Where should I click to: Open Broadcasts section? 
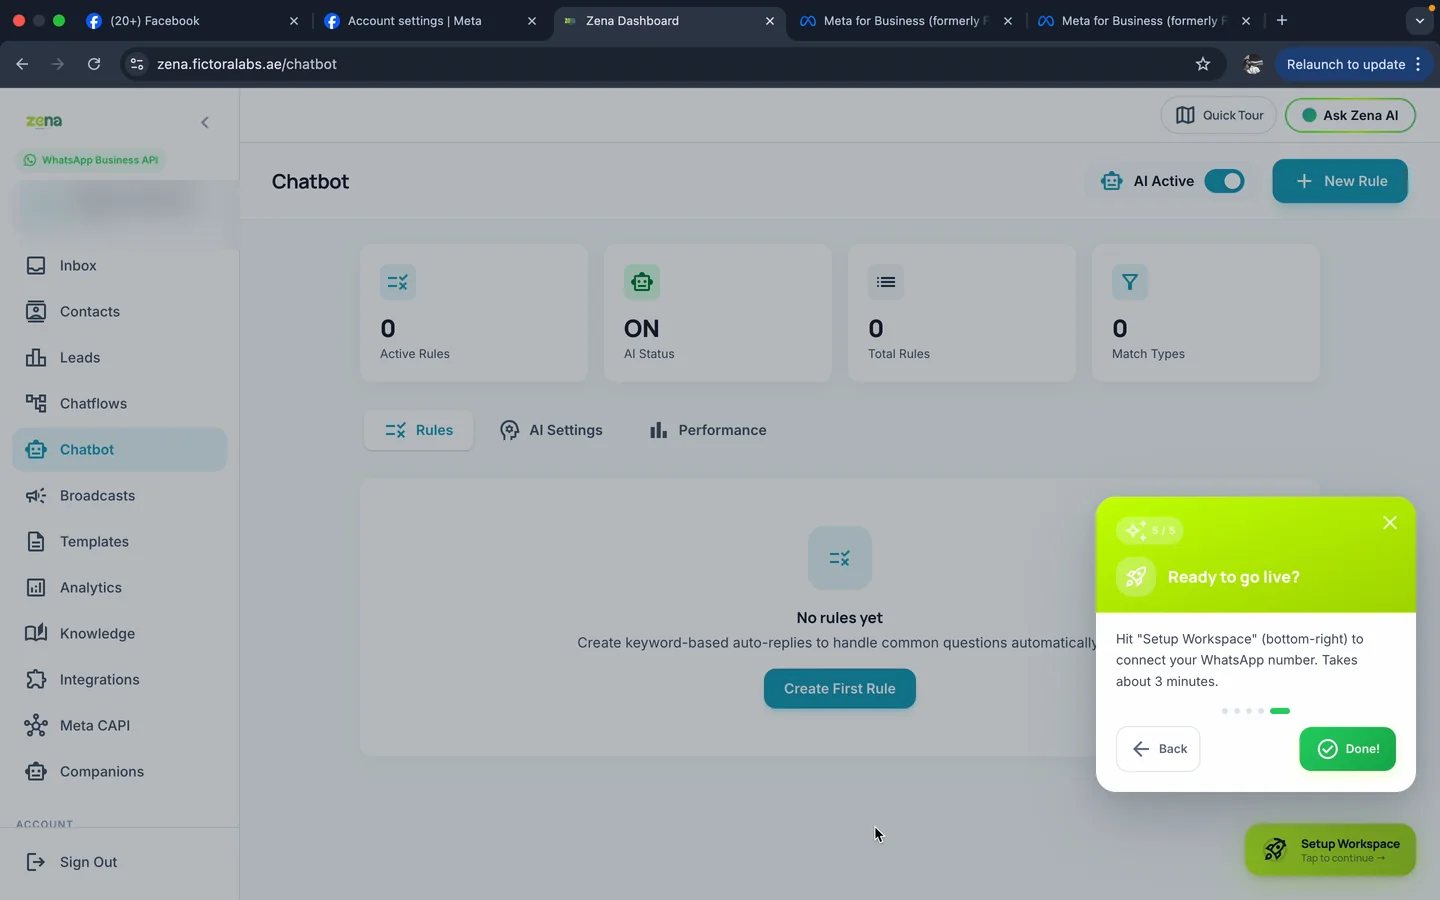click(119, 495)
